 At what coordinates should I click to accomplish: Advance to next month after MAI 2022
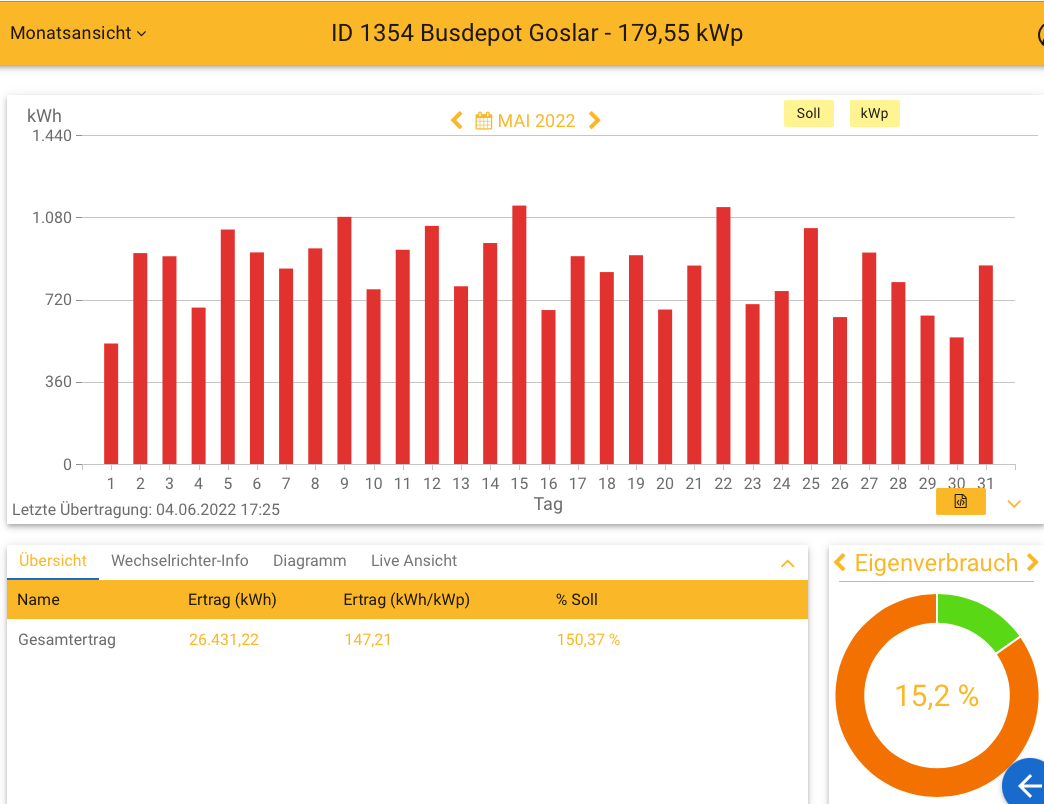(595, 121)
